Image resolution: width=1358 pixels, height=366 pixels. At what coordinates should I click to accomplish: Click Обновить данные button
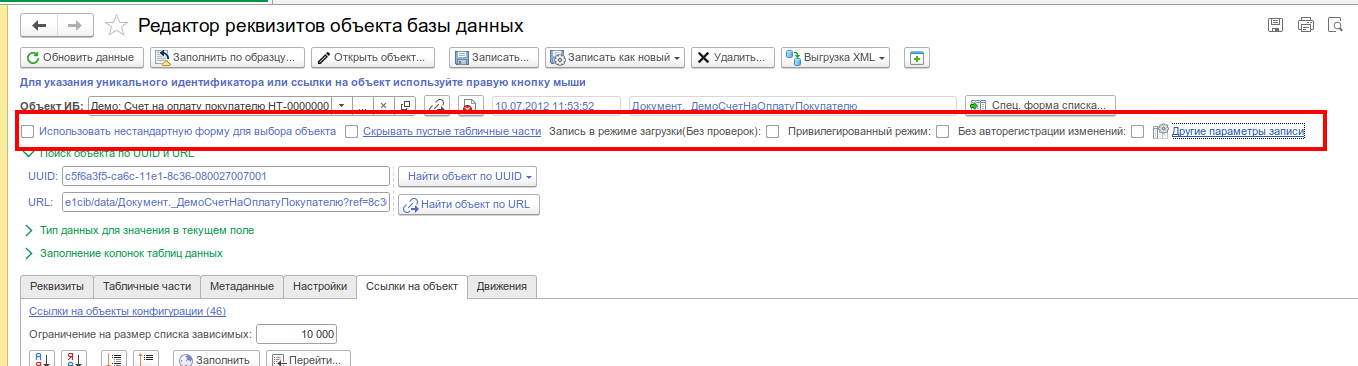pos(83,58)
